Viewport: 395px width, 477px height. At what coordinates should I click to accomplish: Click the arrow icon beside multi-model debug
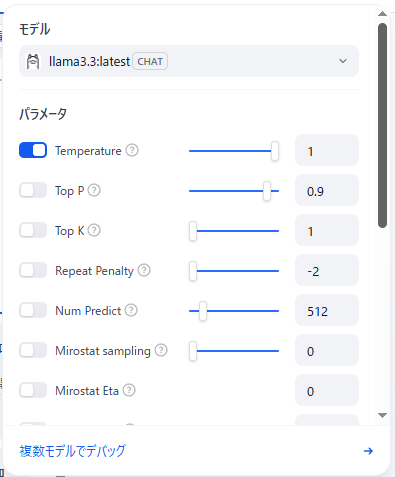[368, 451]
